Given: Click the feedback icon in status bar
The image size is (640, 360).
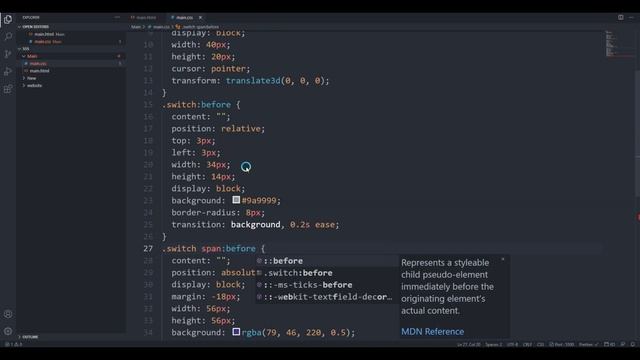Looking at the screenshot, I should pyautogui.click(x=623, y=344).
